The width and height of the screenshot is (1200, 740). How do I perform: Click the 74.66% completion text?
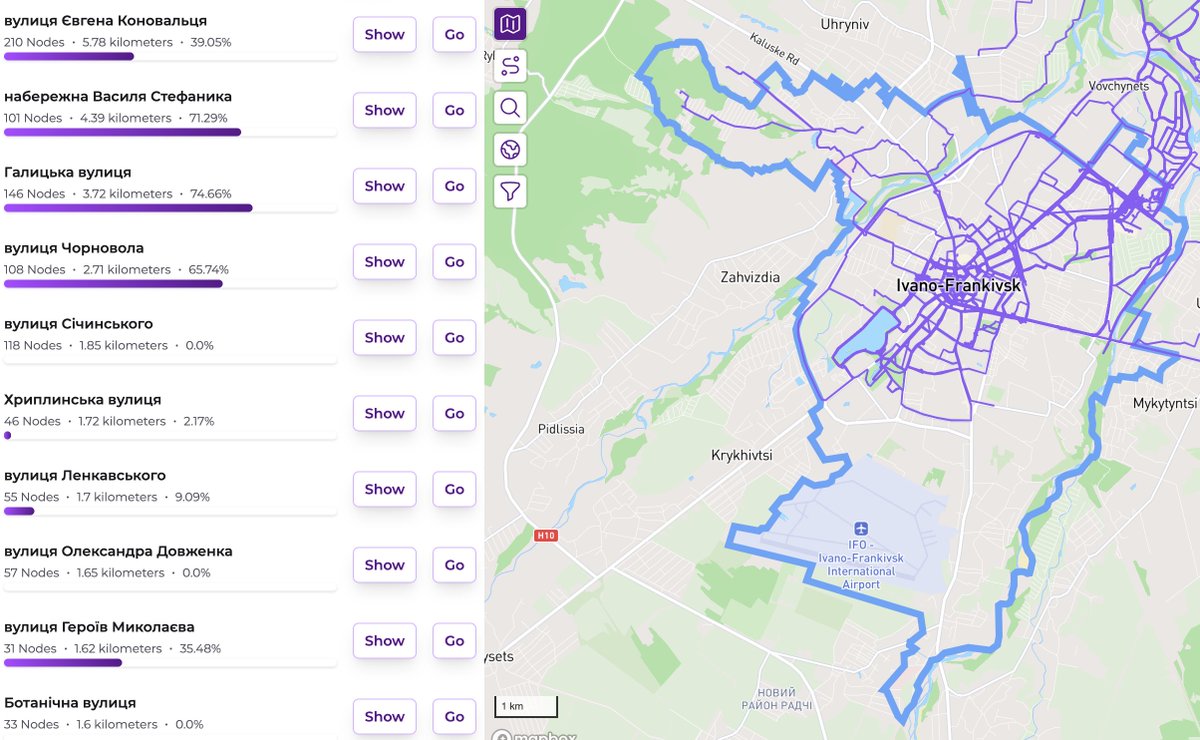click(211, 194)
